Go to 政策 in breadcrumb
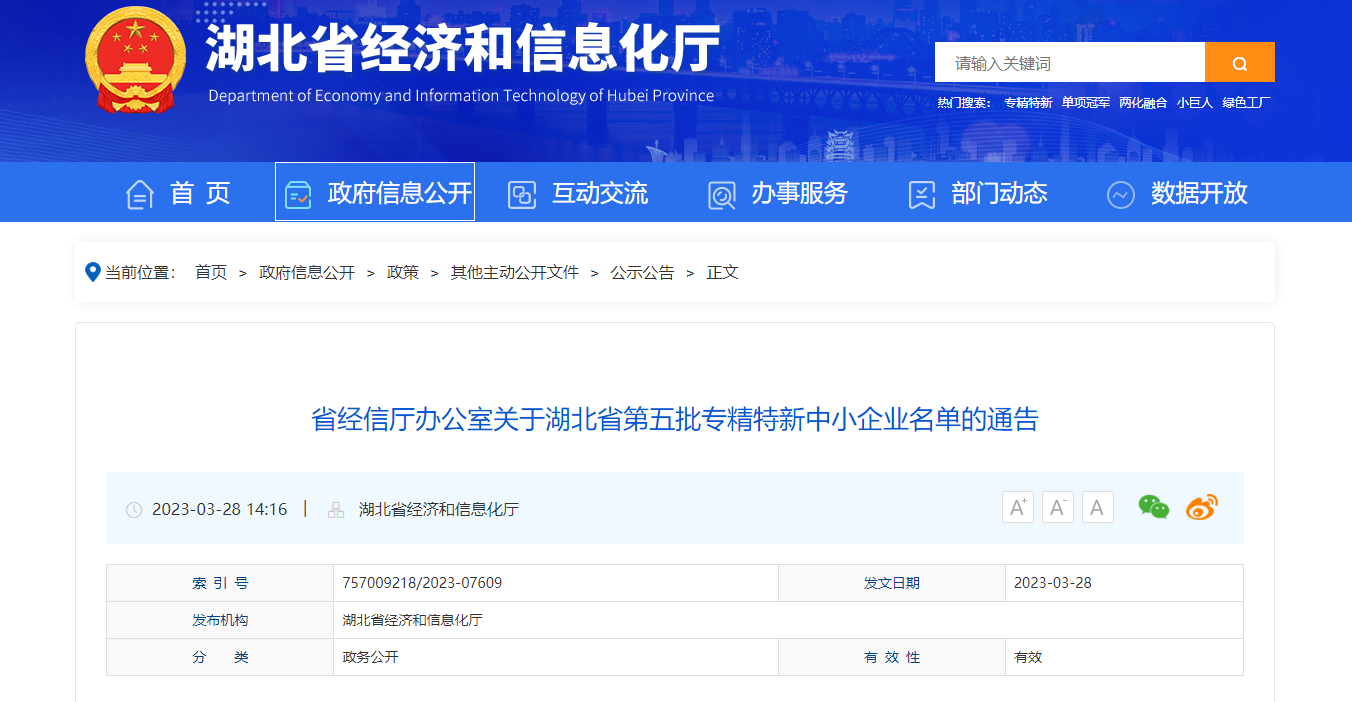 point(403,272)
